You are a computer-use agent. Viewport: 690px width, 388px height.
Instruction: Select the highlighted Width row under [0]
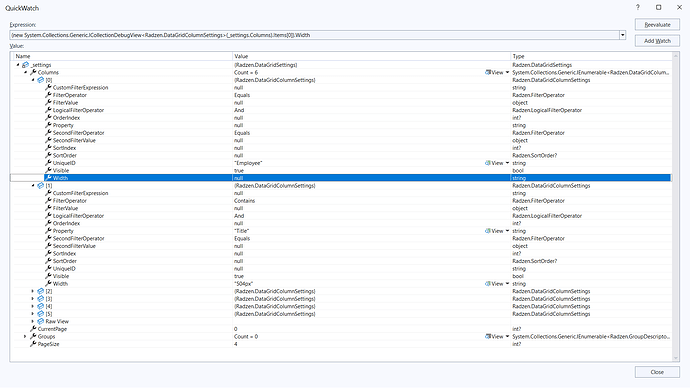pos(341,178)
